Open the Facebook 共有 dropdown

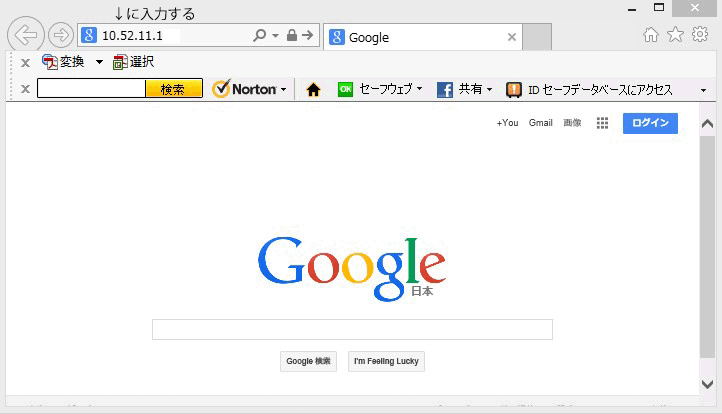465,90
